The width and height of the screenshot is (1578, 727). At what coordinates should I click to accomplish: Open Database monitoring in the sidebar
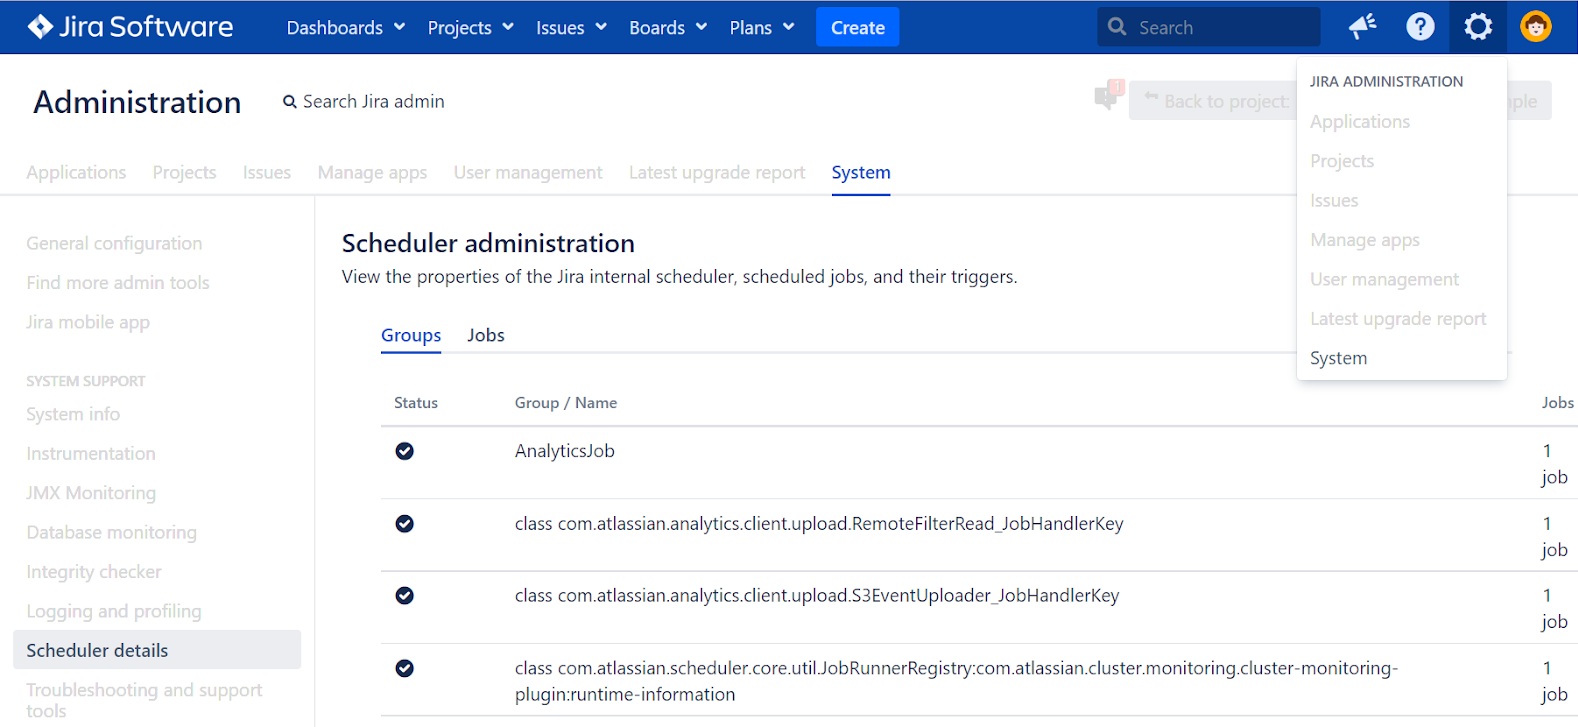point(111,533)
